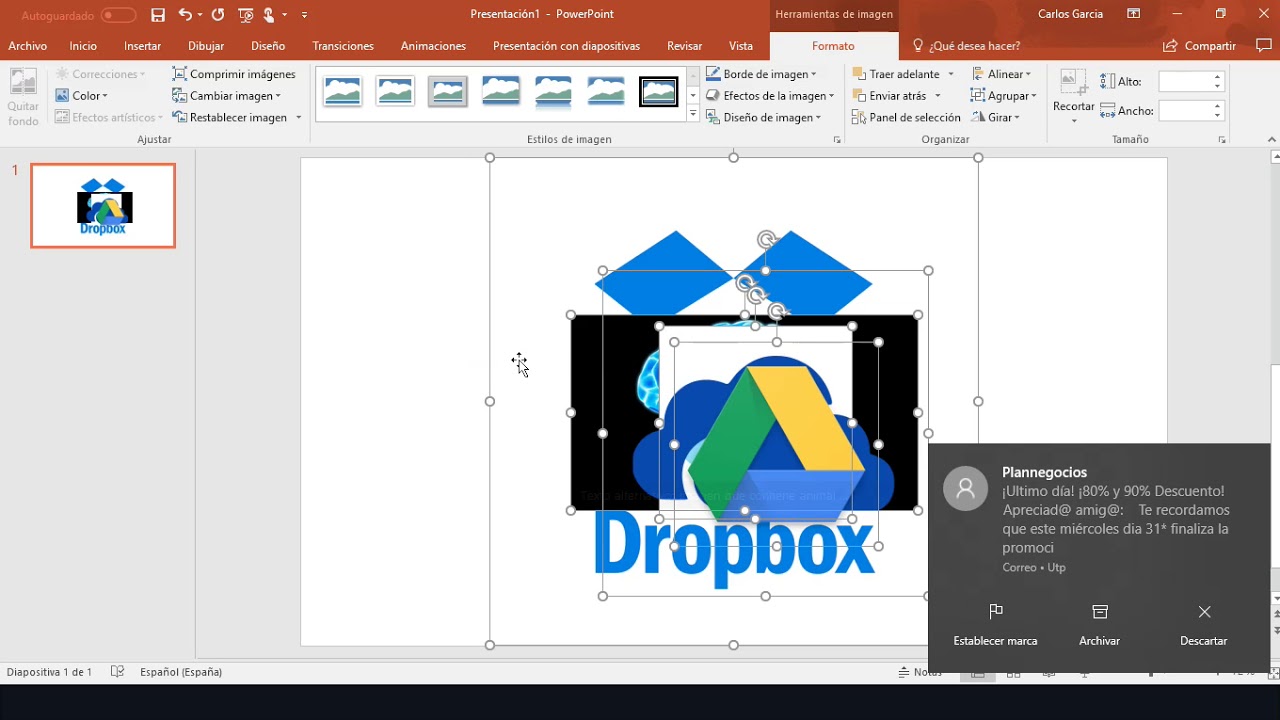Open the Archivo menu
This screenshot has height=720, width=1280.
pyautogui.click(x=28, y=46)
